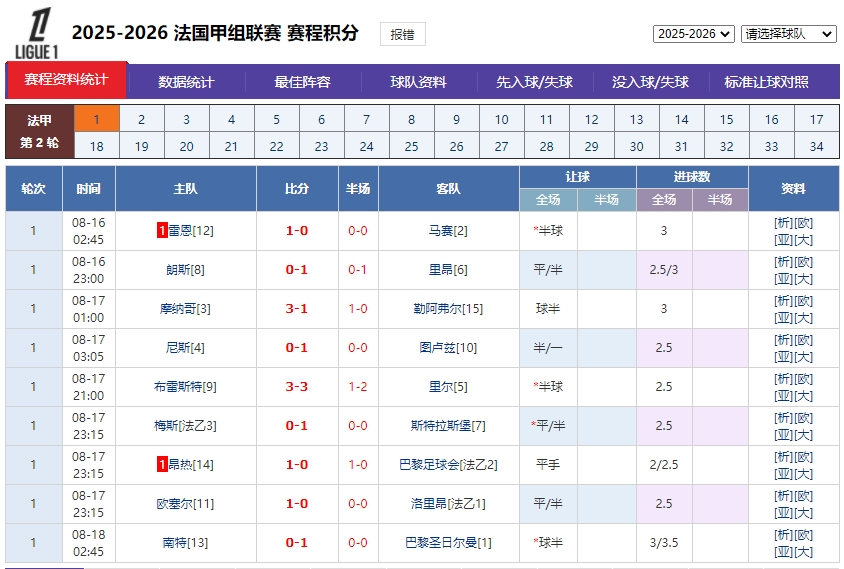Expand the 请选择球队 team selector
The width and height of the screenshot is (844, 569).
788,34
